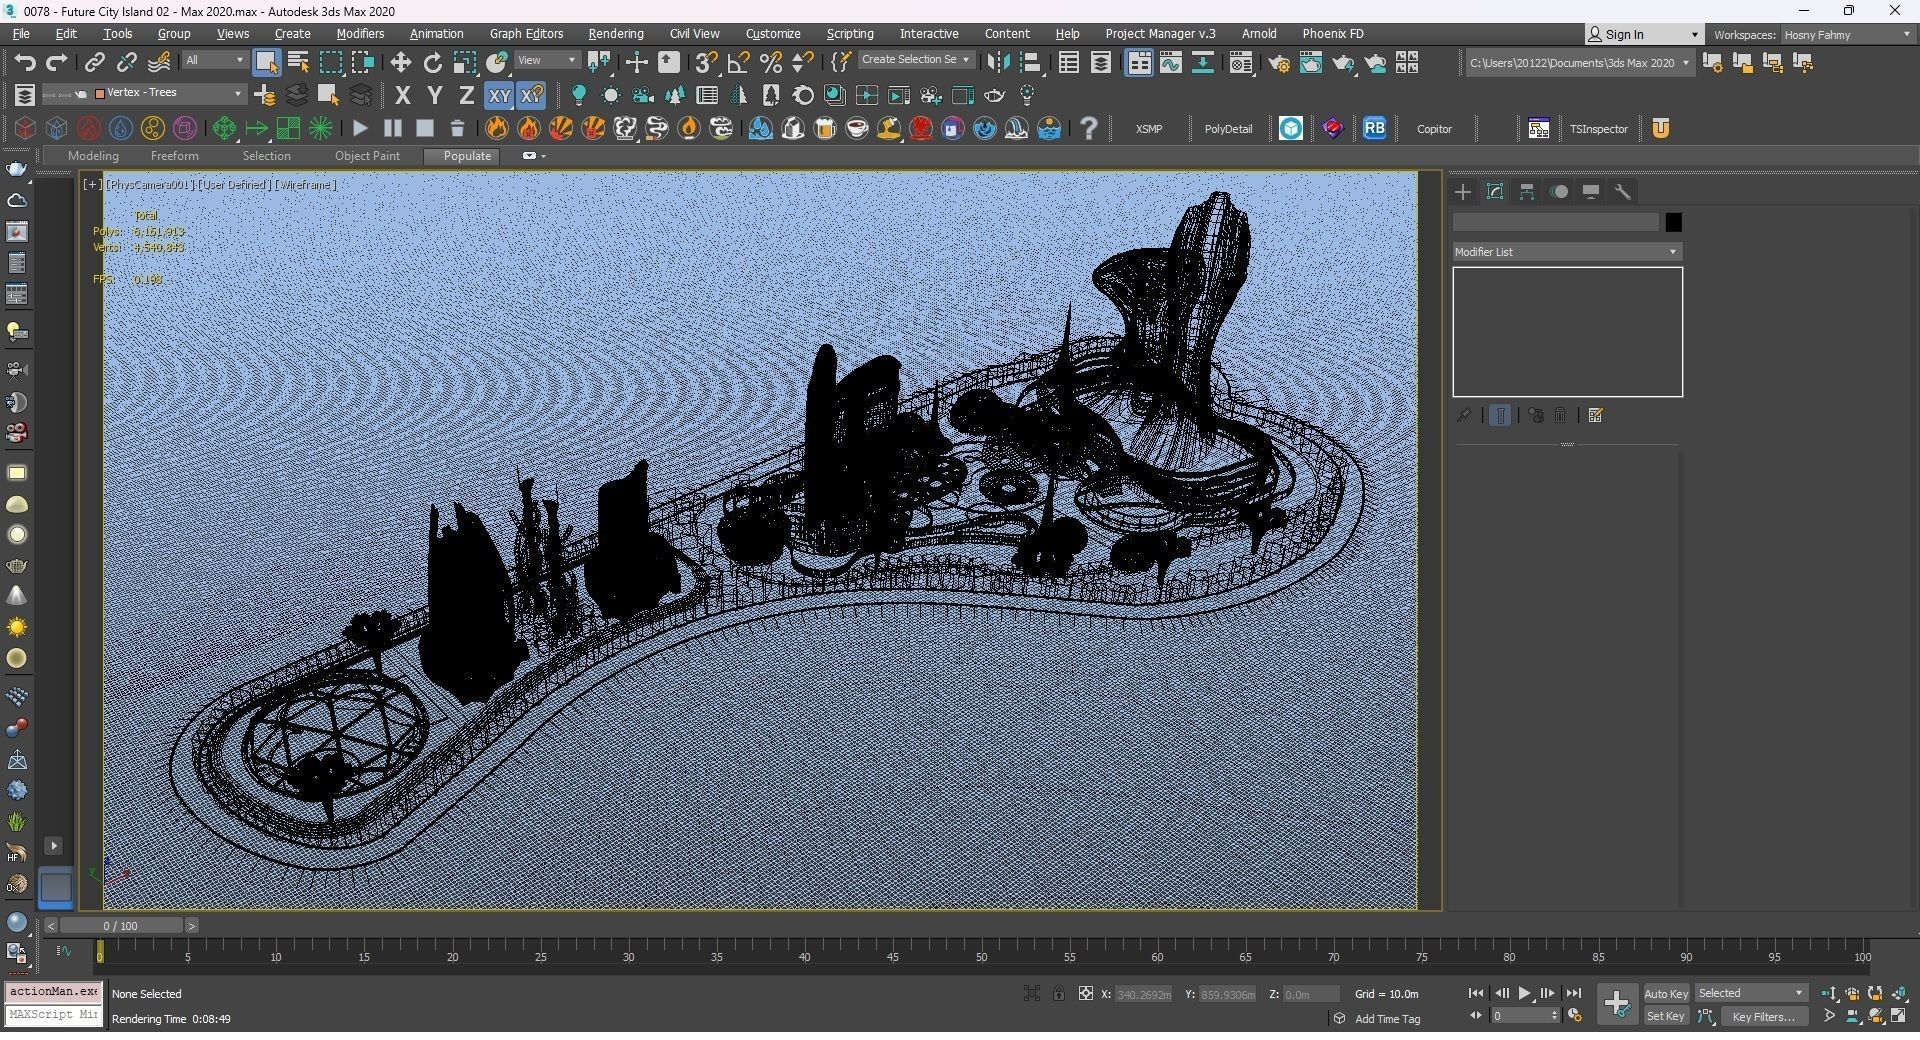Open Select by Name list icon
The width and height of the screenshot is (1920, 1040).
tap(298, 63)
